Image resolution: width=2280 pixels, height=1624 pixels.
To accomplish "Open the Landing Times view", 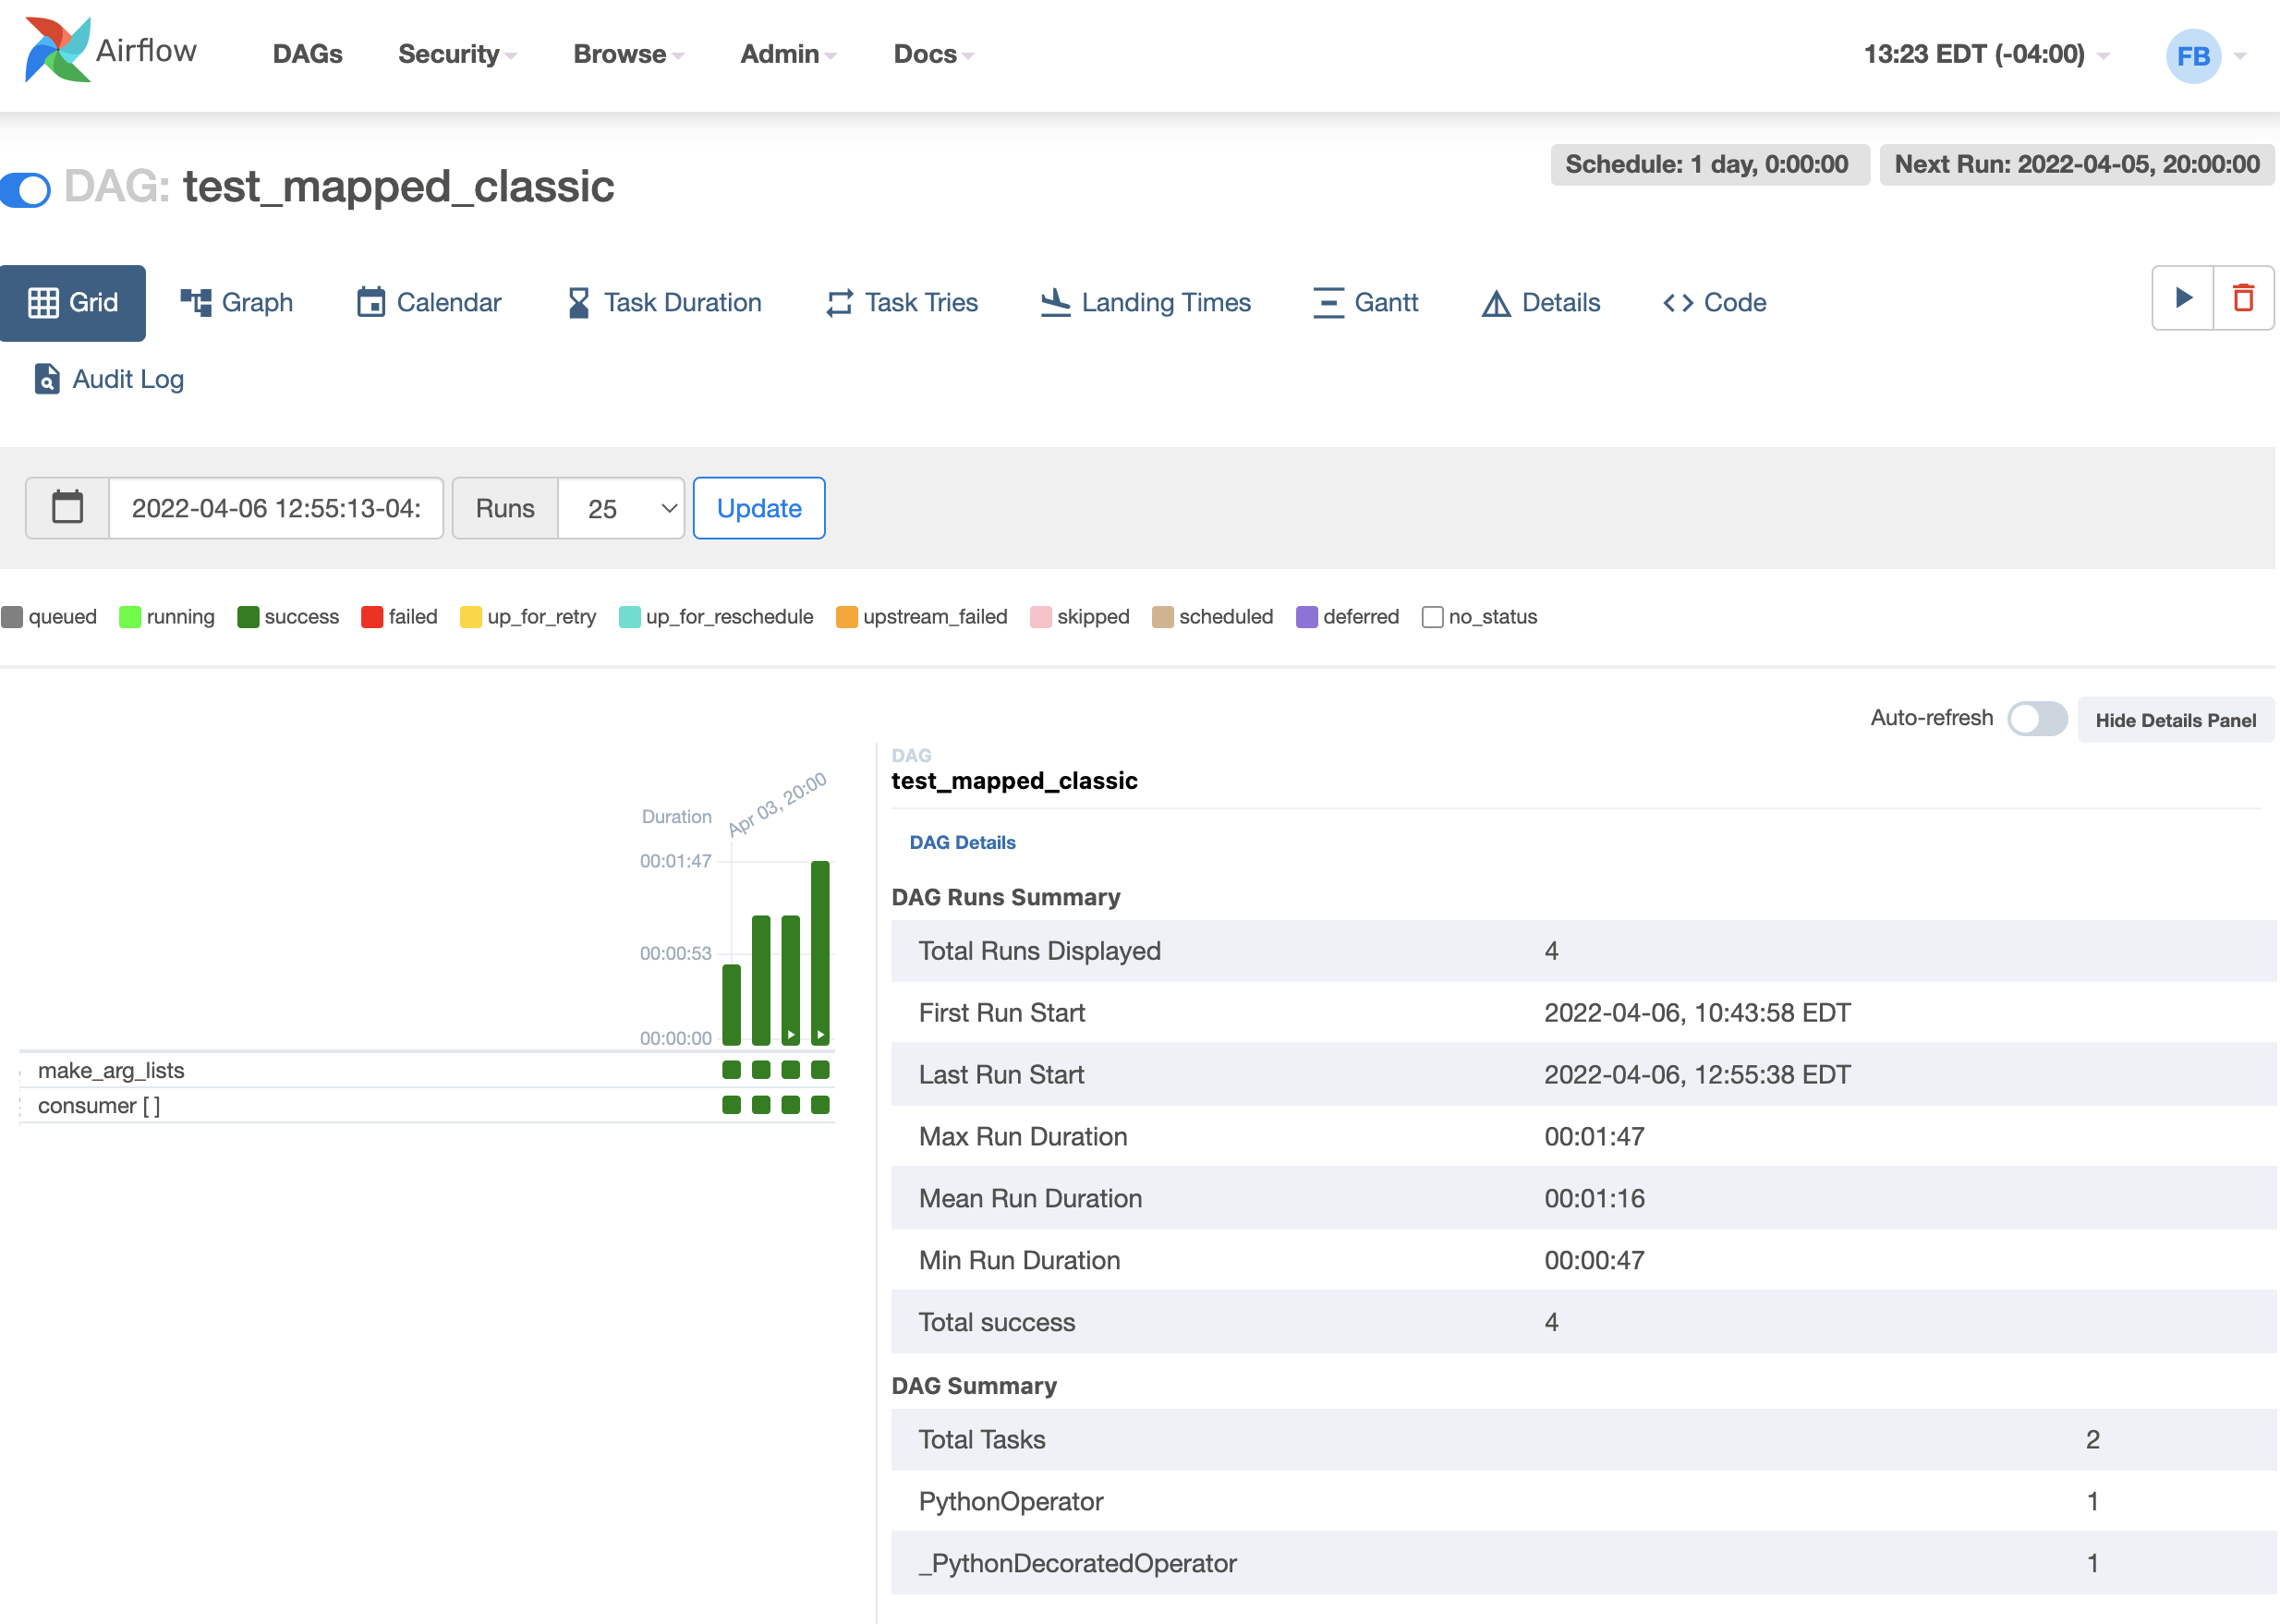I will (1146, 302).
